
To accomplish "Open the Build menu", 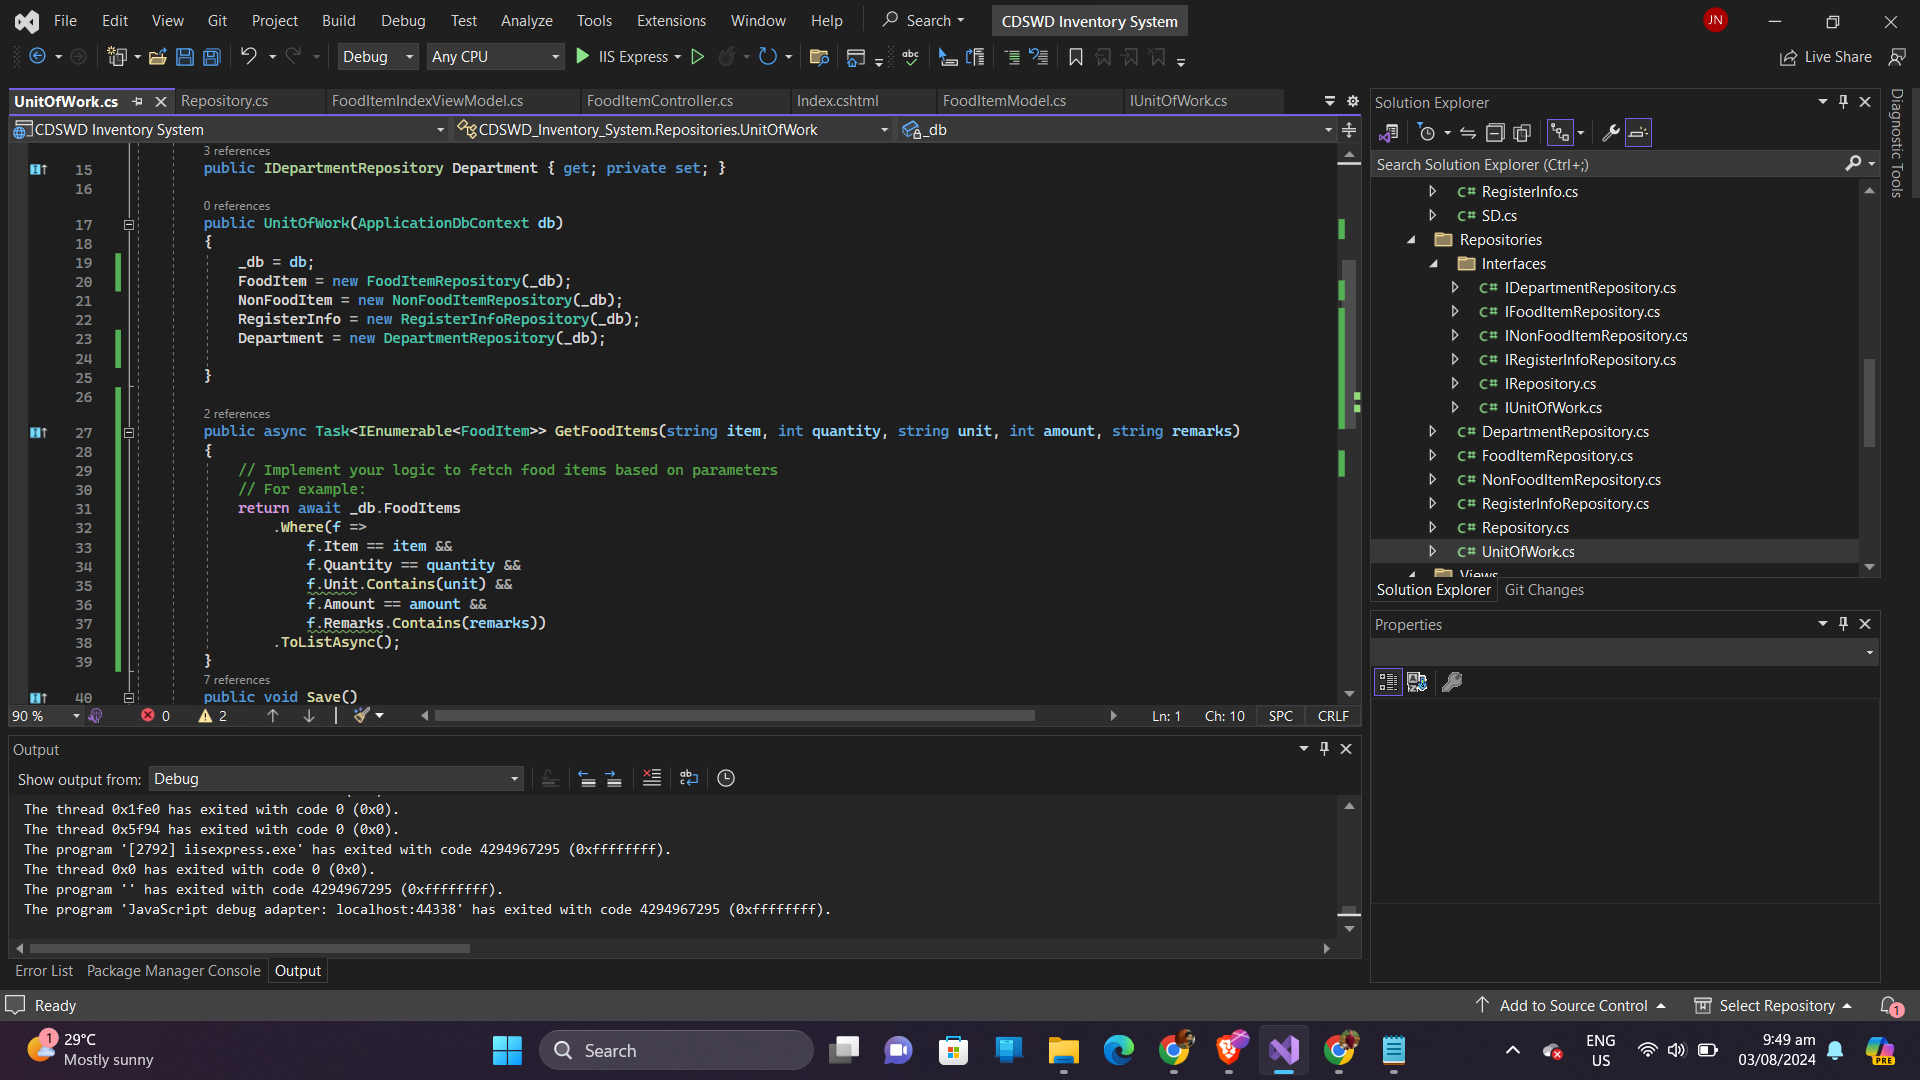I will click(338, 20).
